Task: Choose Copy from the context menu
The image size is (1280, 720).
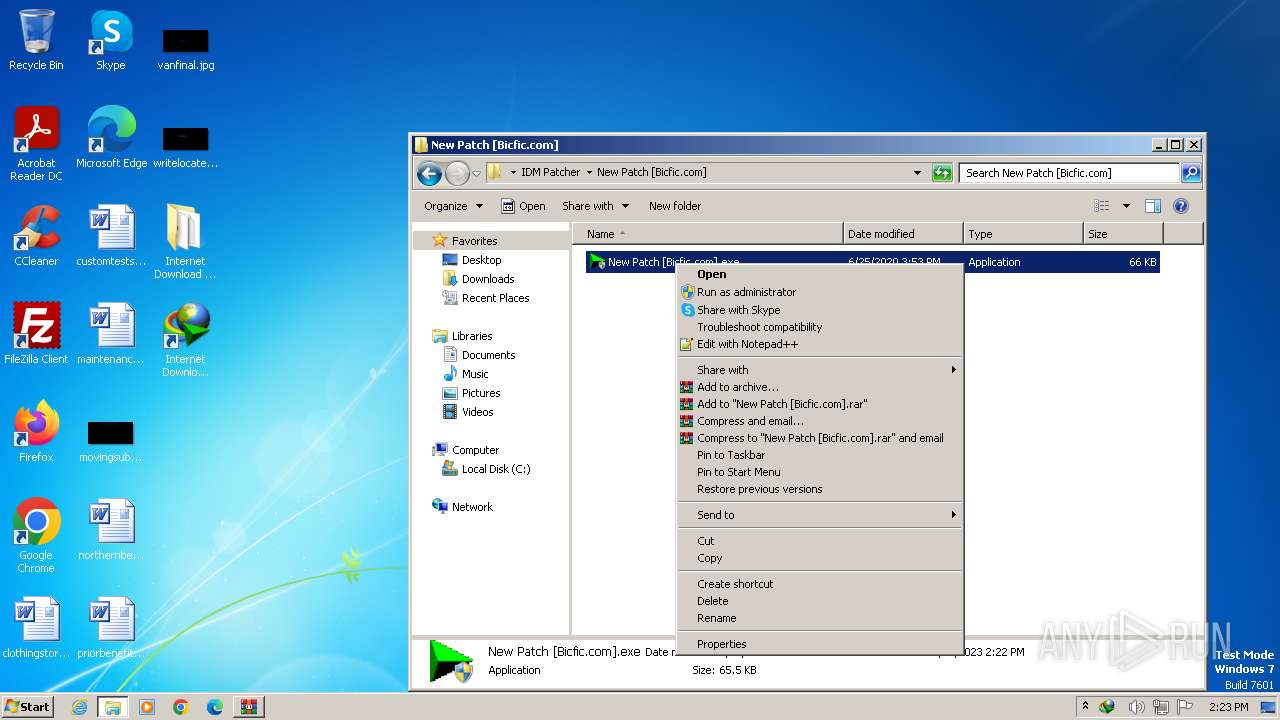Action: (819, 558)
